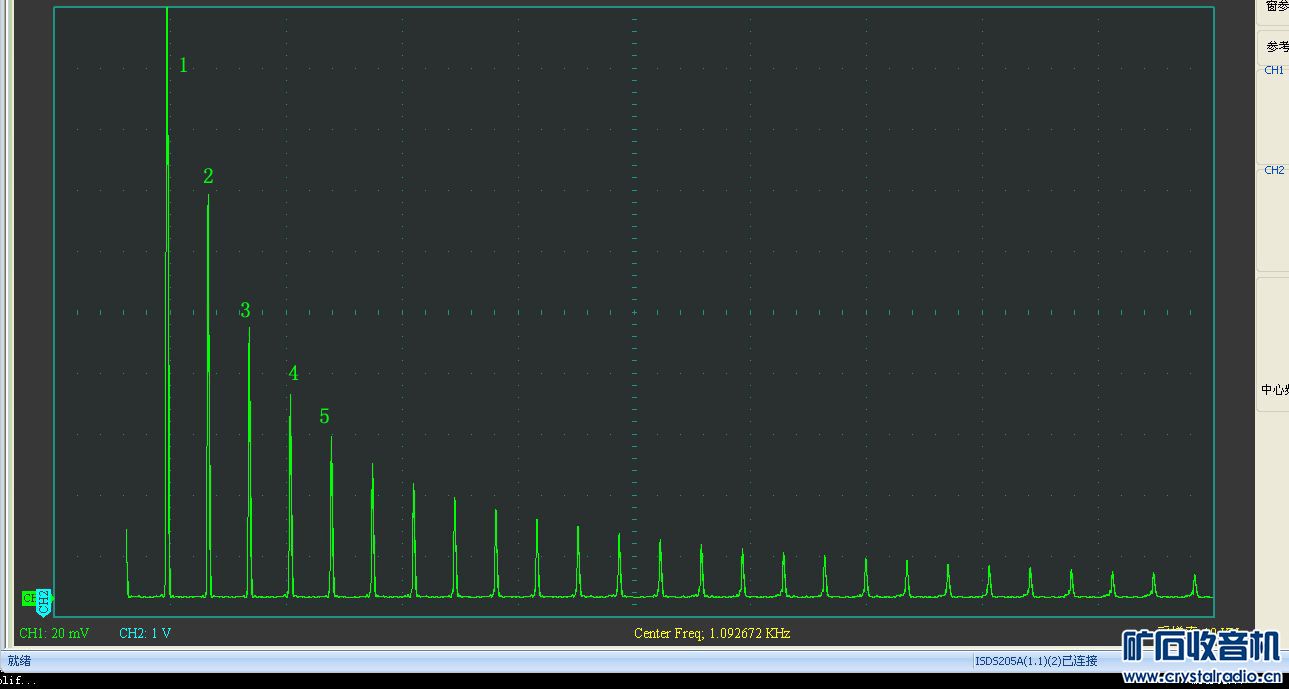Click the CH1 group label in side panel
The height and width of the screenshot is (689, 1289).
[1274, 70]
